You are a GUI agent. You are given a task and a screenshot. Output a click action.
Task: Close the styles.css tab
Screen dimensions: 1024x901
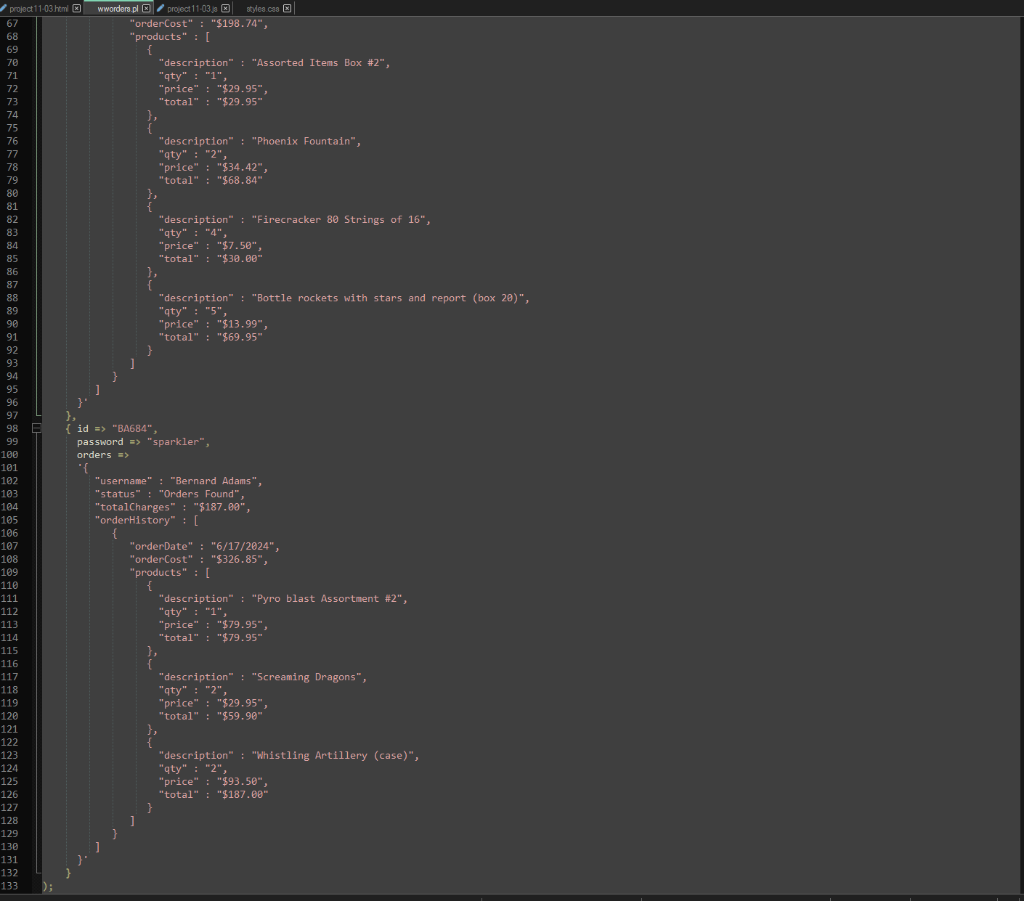(287, 8)
